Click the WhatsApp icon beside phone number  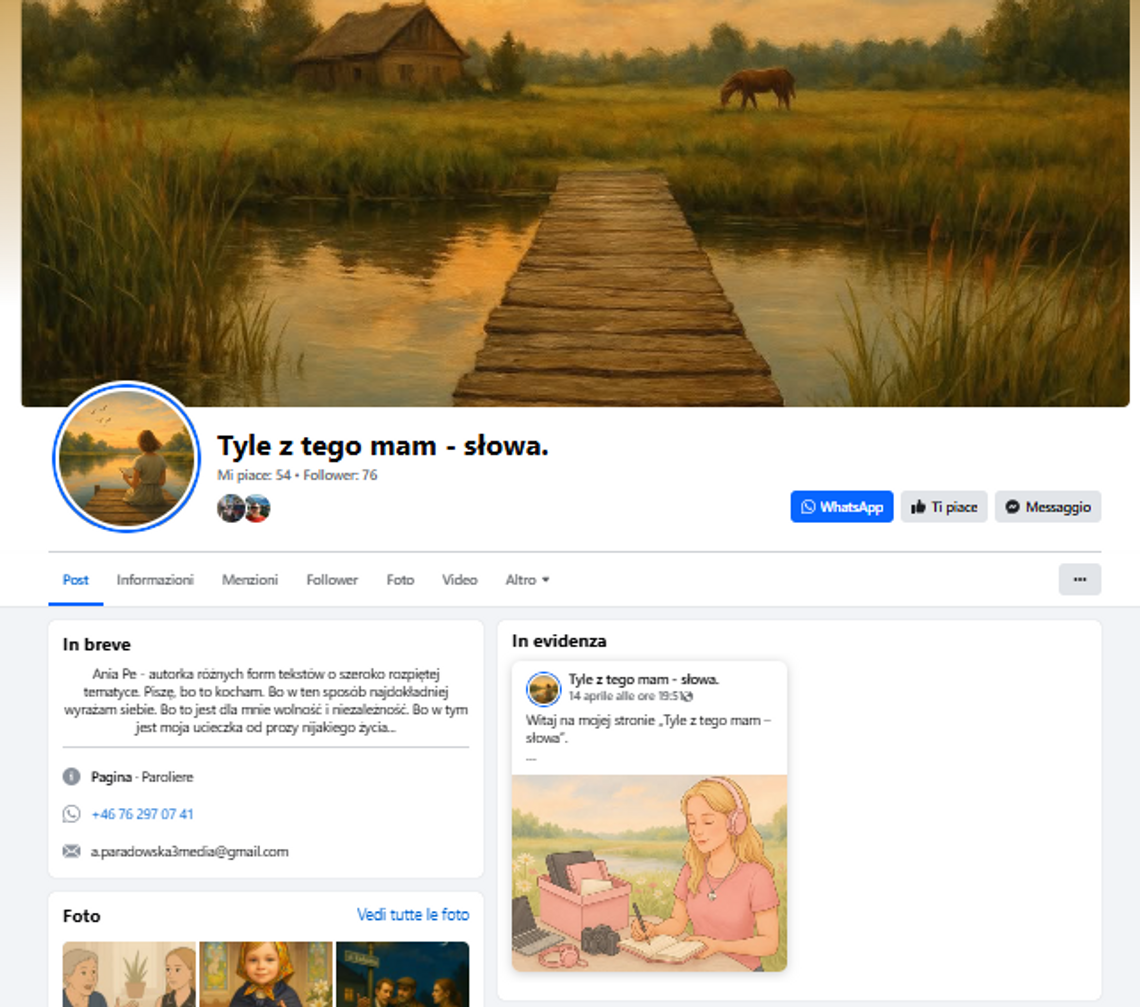click(x=71, y=814)
